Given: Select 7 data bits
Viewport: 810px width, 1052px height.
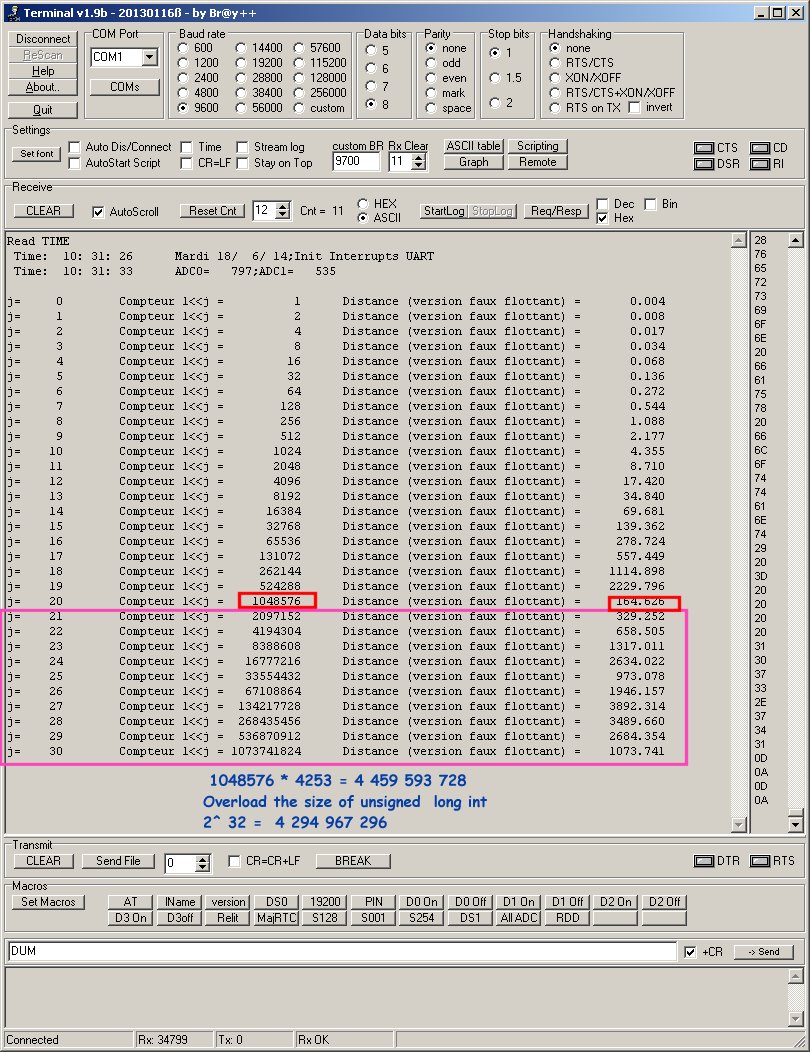Looking at the screenshot, I should (370, 86).
